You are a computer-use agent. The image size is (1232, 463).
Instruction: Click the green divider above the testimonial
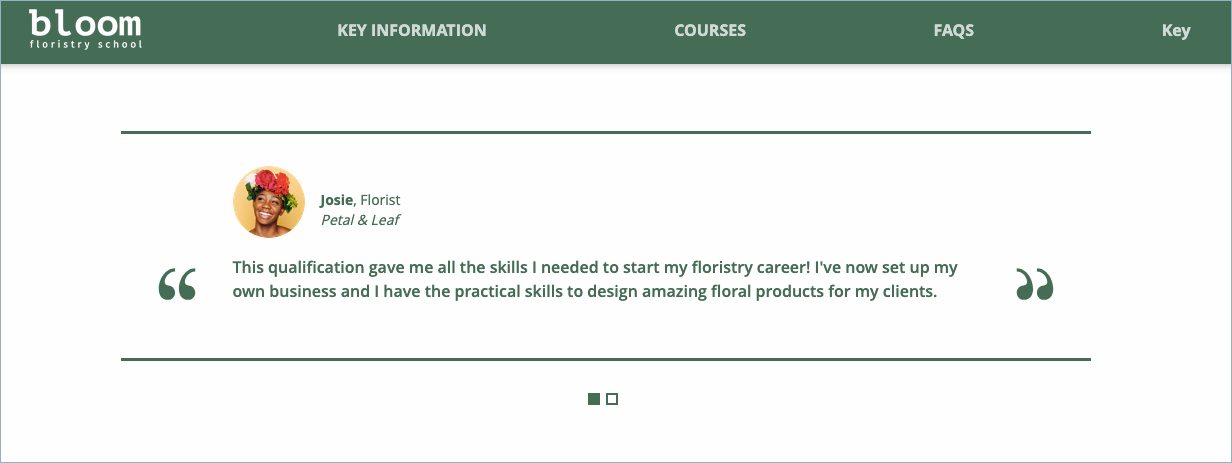(605, 132)
